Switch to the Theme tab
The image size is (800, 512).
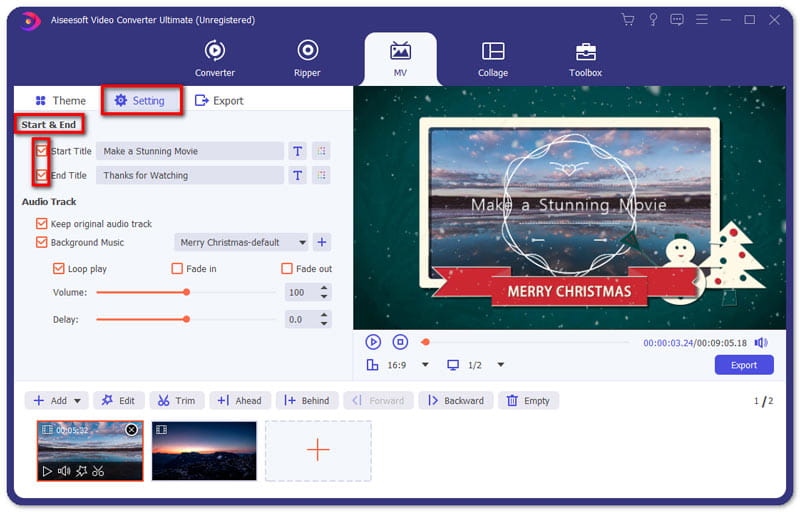(60, 100)
